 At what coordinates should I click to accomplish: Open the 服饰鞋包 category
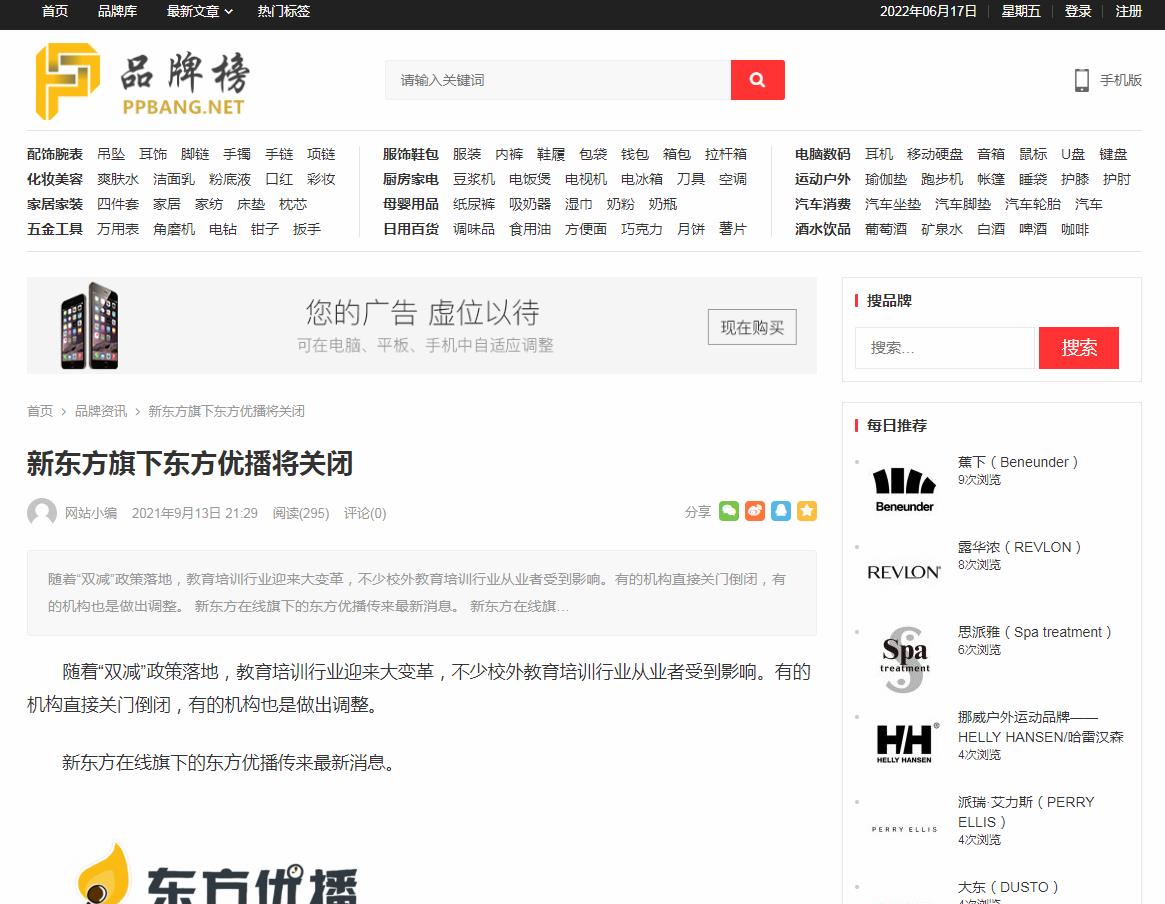411,154
